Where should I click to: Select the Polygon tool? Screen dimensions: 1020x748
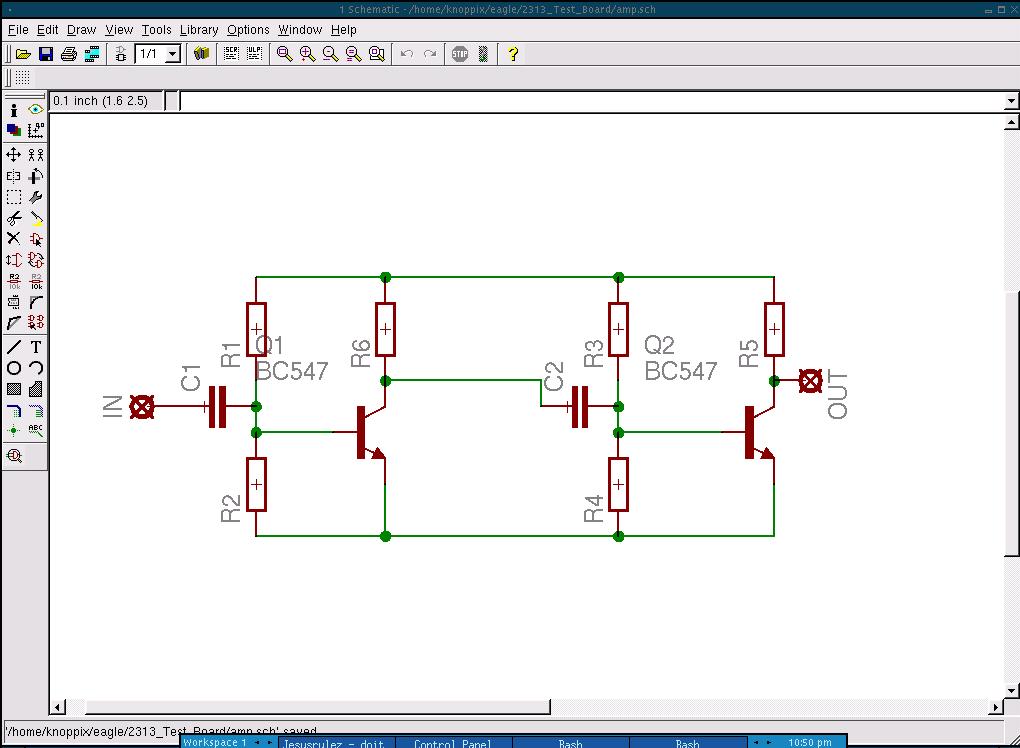pos(36,390)
